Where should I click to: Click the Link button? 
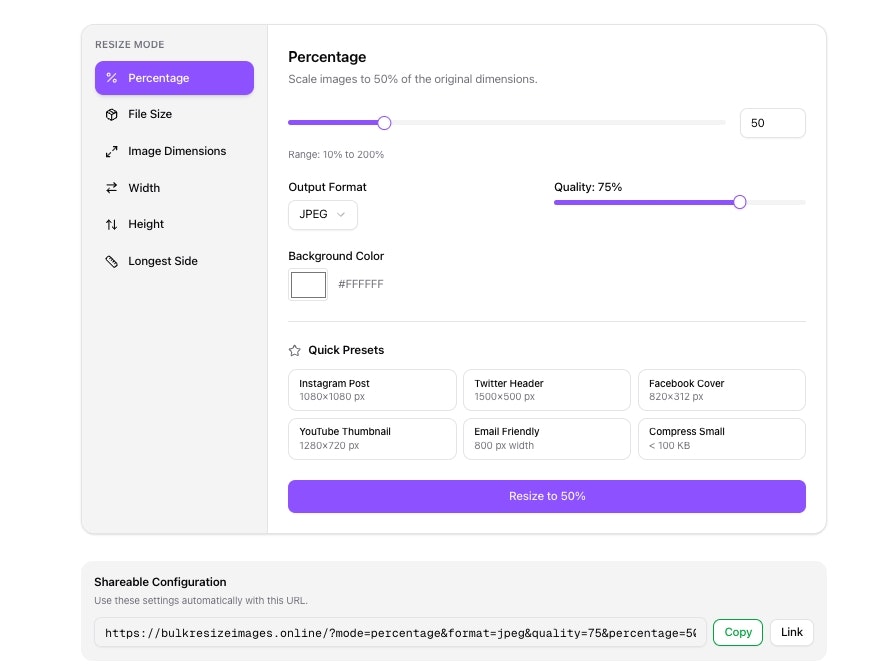(792, 632)
